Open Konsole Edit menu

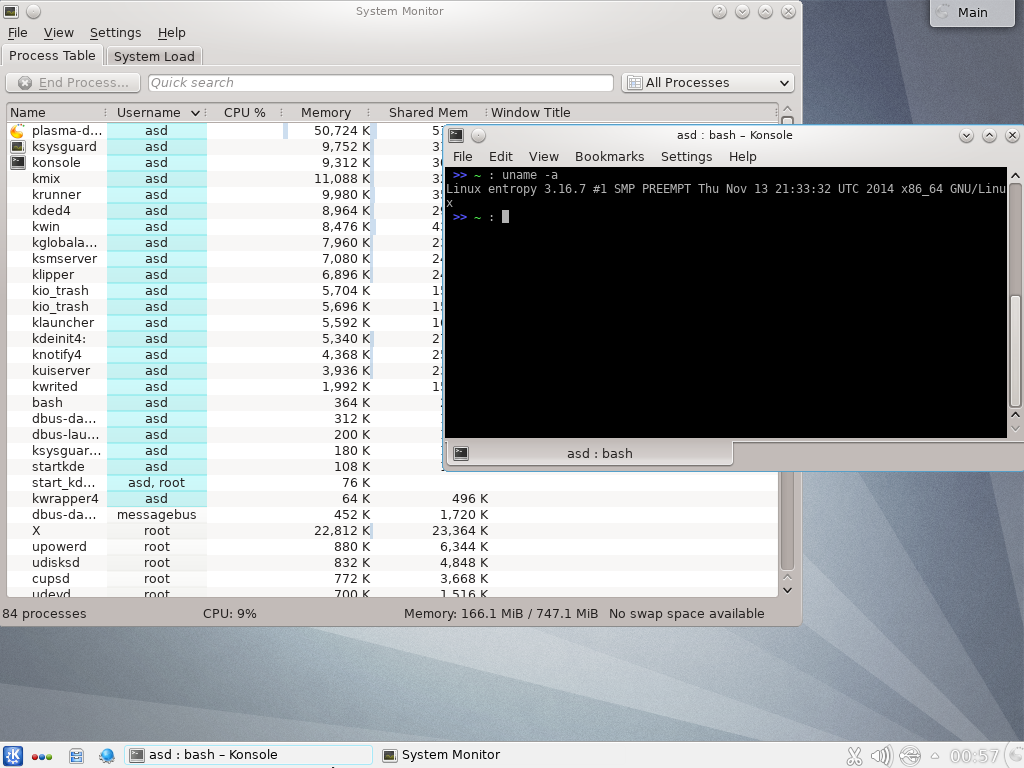click(501, 157)
